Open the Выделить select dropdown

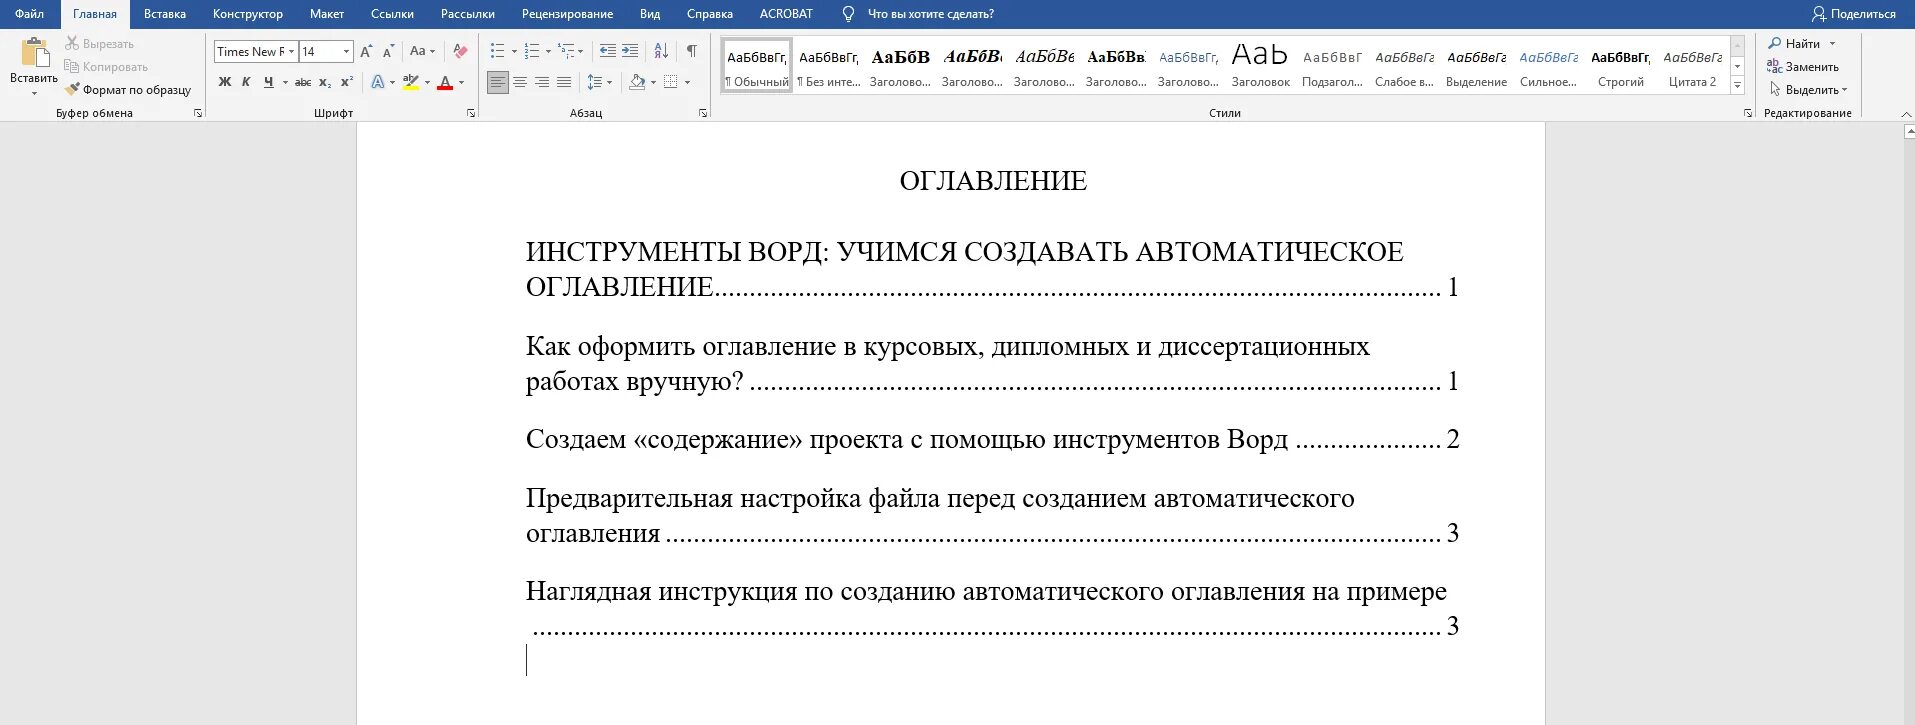tap(1808, 90)
